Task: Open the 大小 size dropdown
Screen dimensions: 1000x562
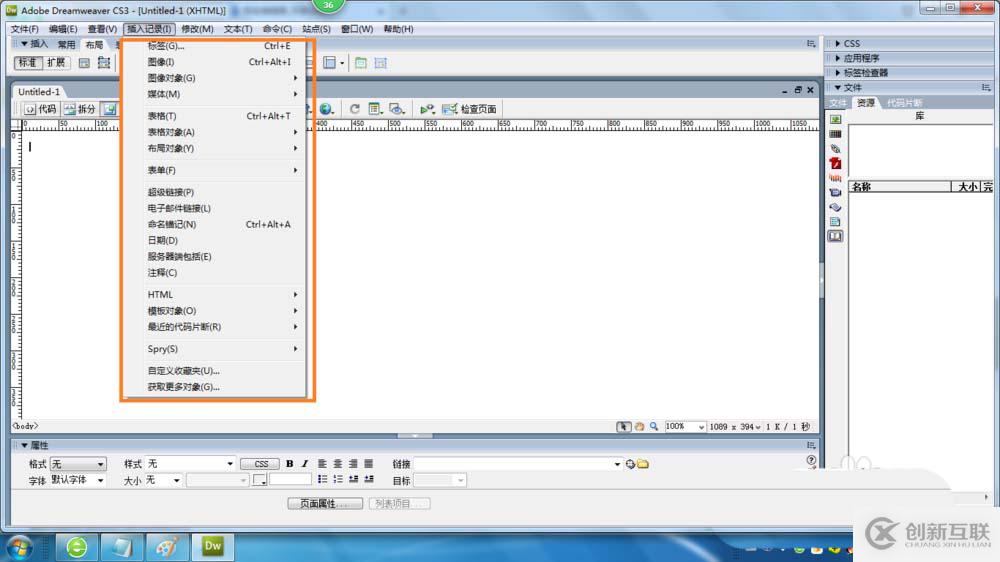Action: pyautogui.click(x=163, y=480)
